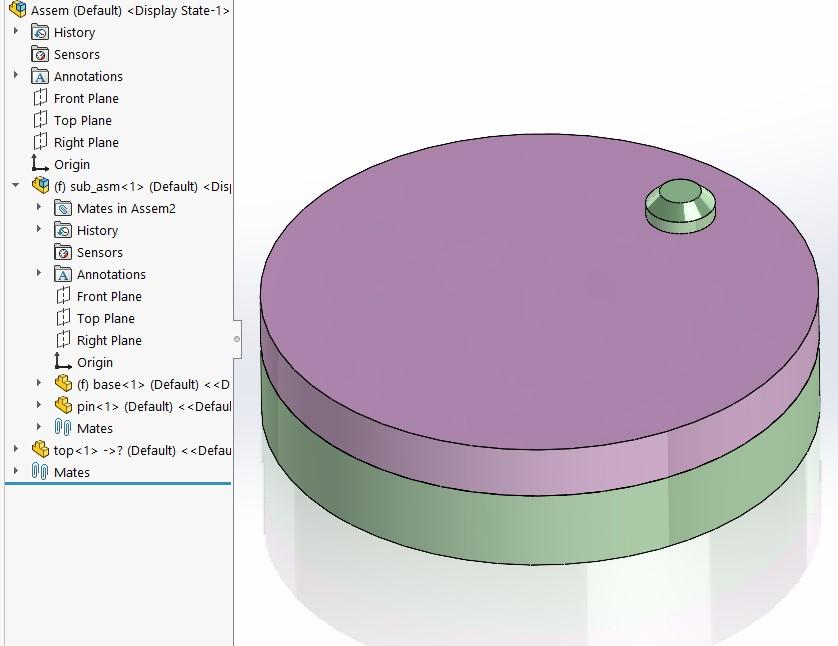Image resolution: width=838 pixels, height=646 pixels.
Task: Click the top<1> part icon
Action: pyautogui.click(x=40, y=449)
